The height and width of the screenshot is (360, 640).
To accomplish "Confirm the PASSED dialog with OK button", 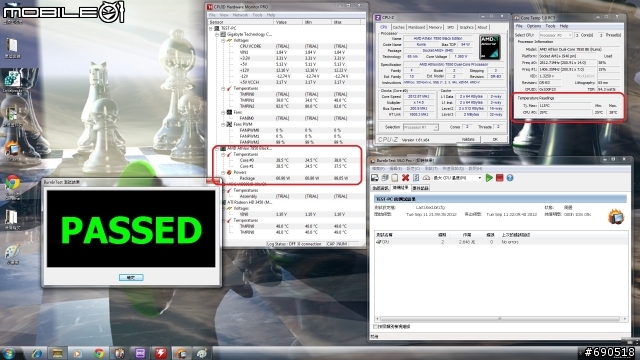I will coord(131,277).
